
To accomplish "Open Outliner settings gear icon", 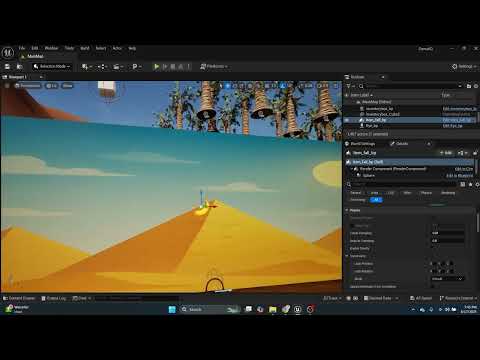I will click(x=476, y=86).
